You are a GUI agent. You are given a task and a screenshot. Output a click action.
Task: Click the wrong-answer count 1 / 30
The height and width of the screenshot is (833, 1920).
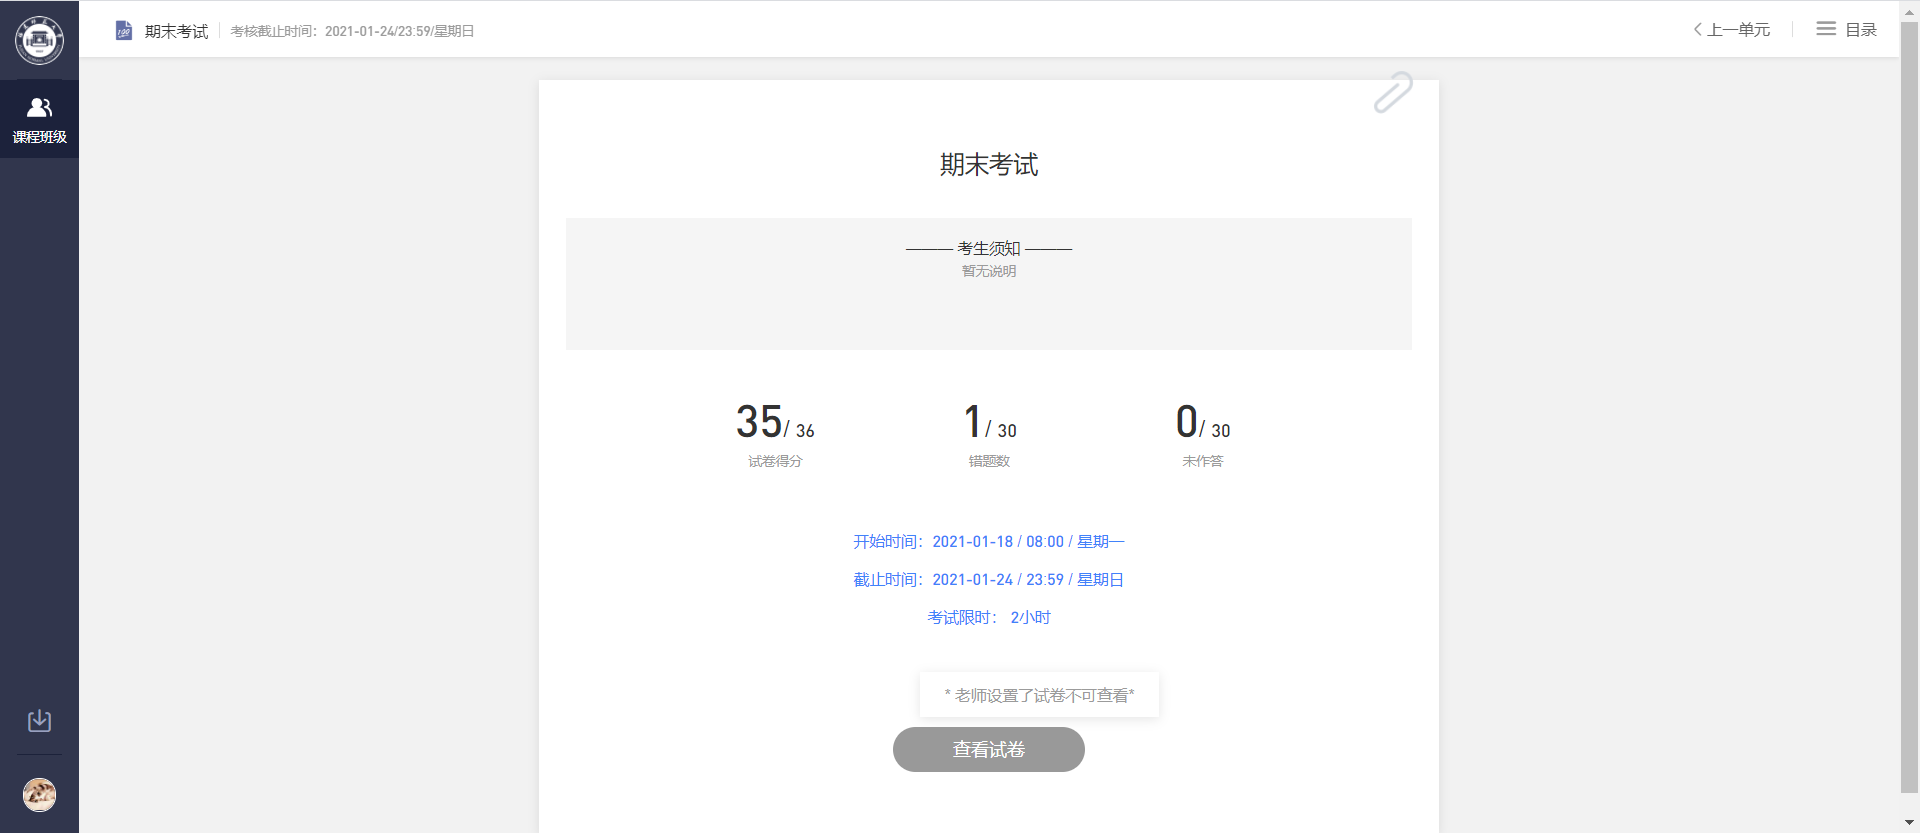click(x=989, y=422)
